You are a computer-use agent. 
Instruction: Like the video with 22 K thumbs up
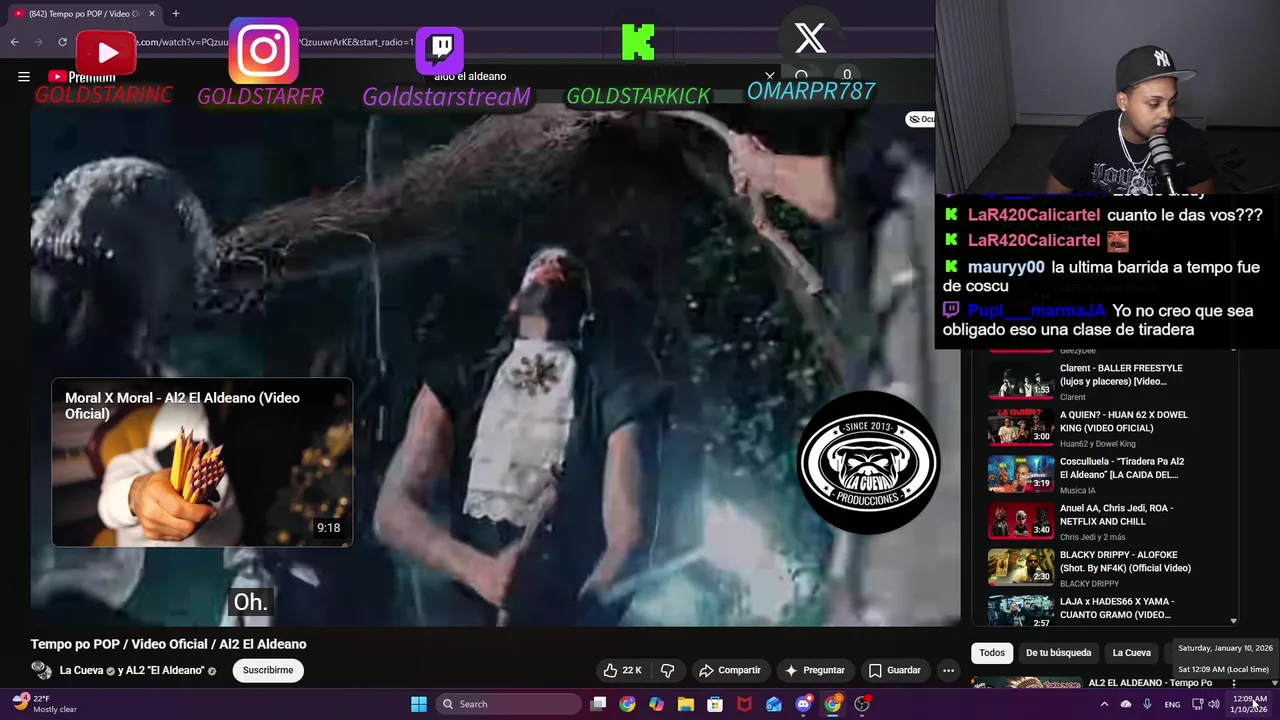click(x=622, y=670)
